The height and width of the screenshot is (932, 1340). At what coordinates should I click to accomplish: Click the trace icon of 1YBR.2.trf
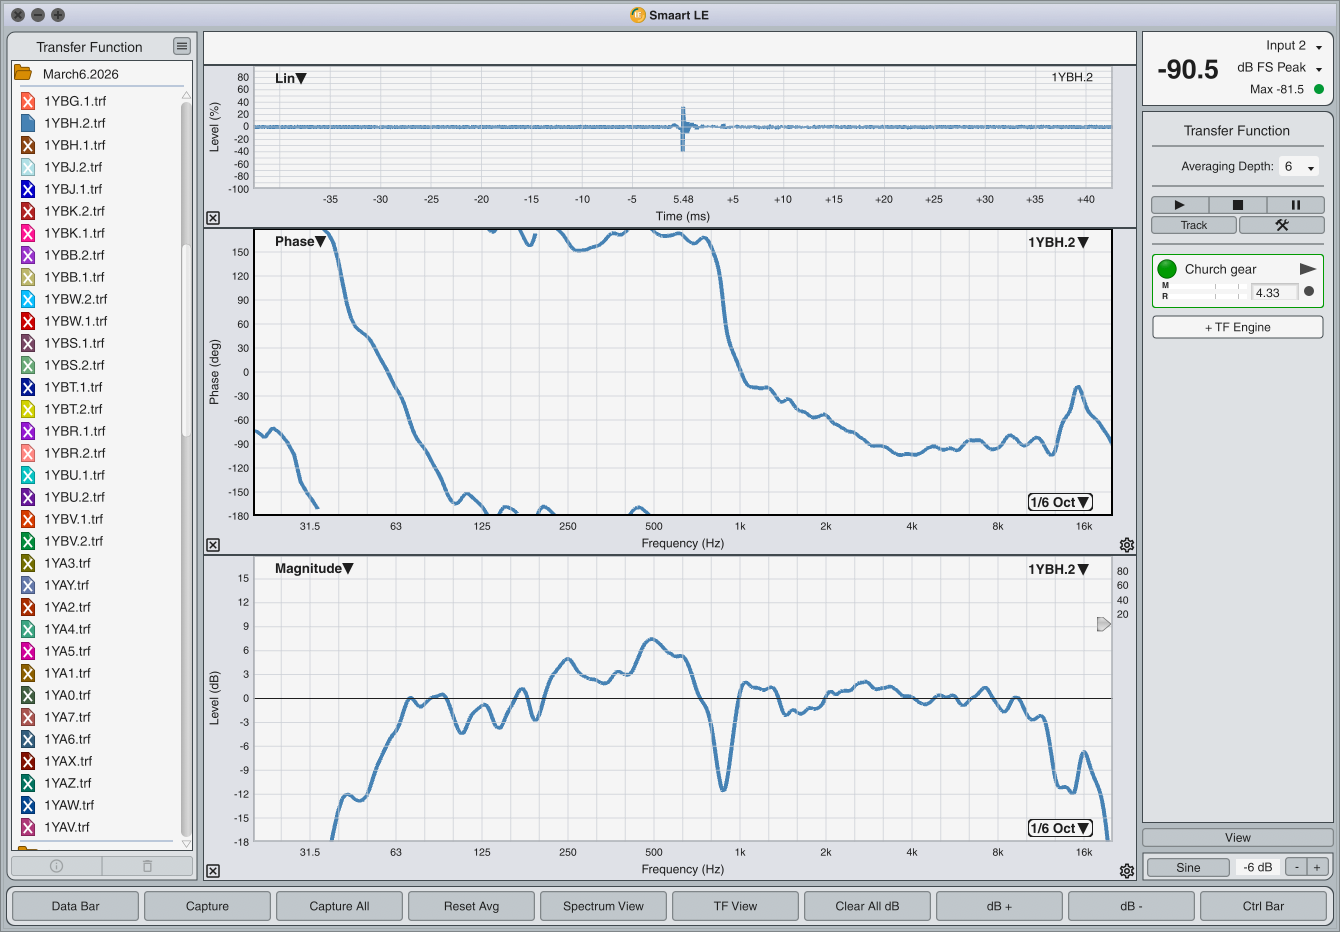pyautogui.click(x=28, y=453)
